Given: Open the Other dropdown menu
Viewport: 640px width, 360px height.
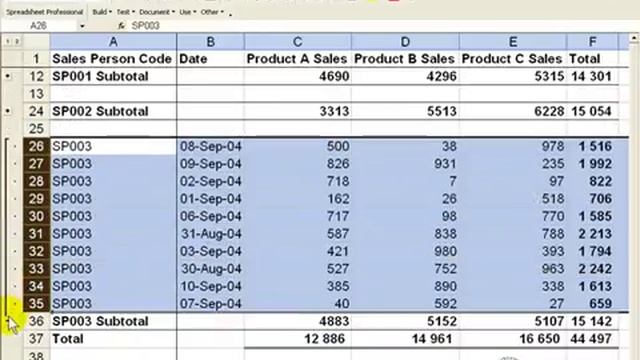Looking at the screenshot, I should pos(212,12).
